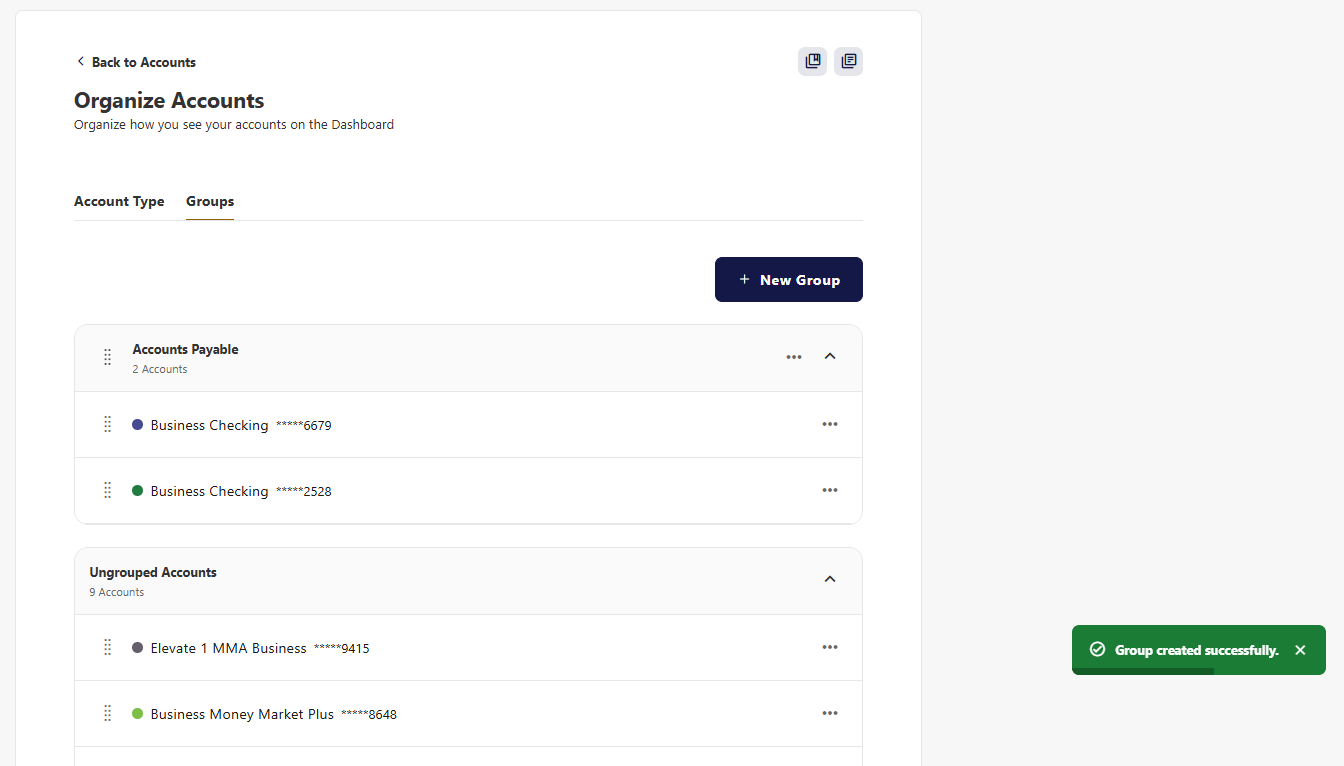Click drag handle for Business Money Market Plus
This screenshot has width=1344, height=766.
[107, 713]
